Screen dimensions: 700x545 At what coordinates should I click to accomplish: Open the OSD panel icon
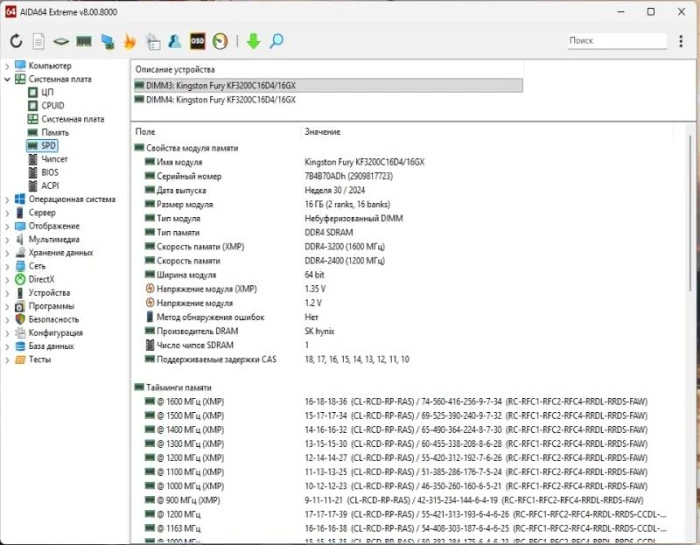tap(198, 41)
